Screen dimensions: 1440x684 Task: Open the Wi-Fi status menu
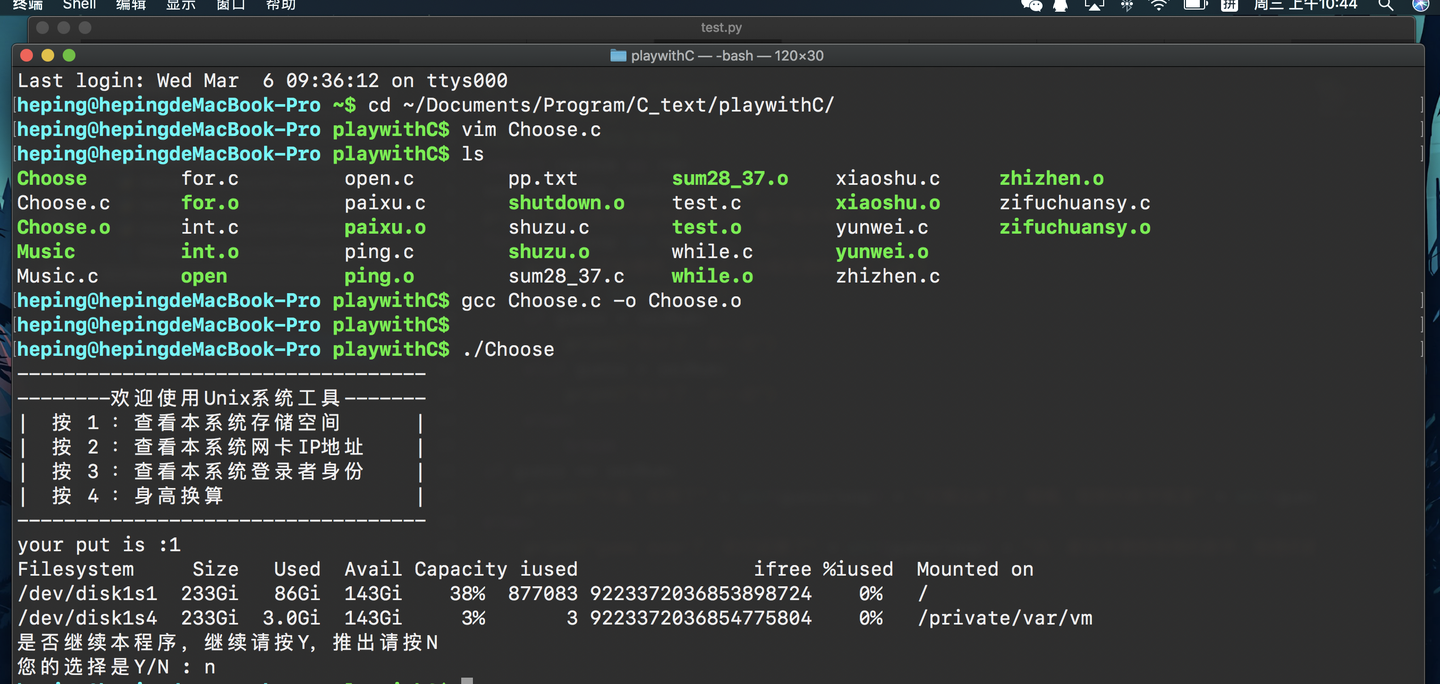coord(1159,5)
